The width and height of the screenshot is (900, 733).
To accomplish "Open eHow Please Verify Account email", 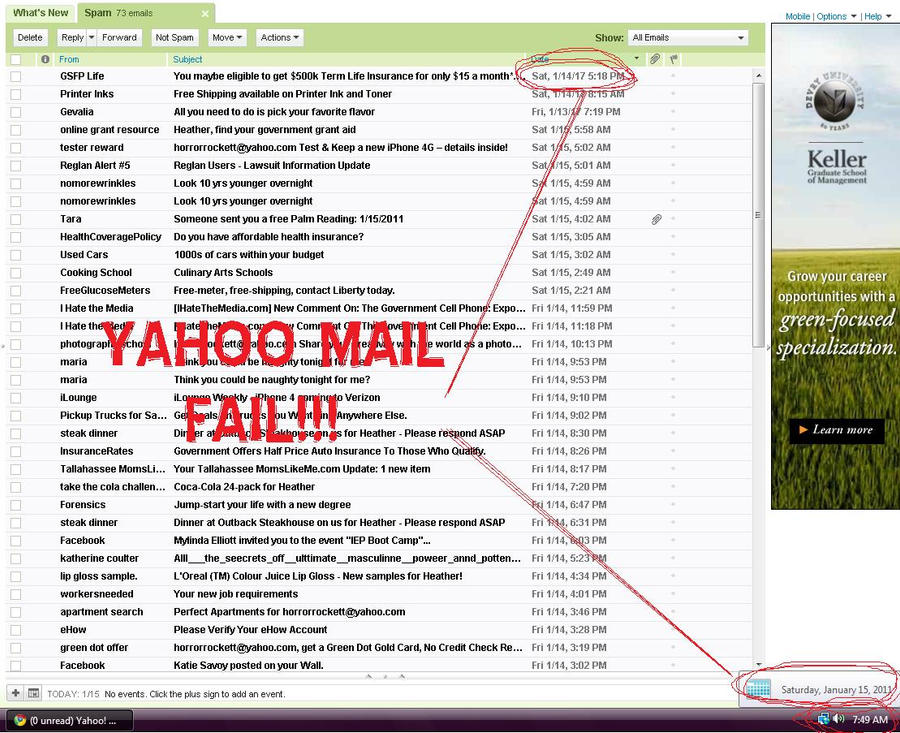I will (x=250, y=630).
